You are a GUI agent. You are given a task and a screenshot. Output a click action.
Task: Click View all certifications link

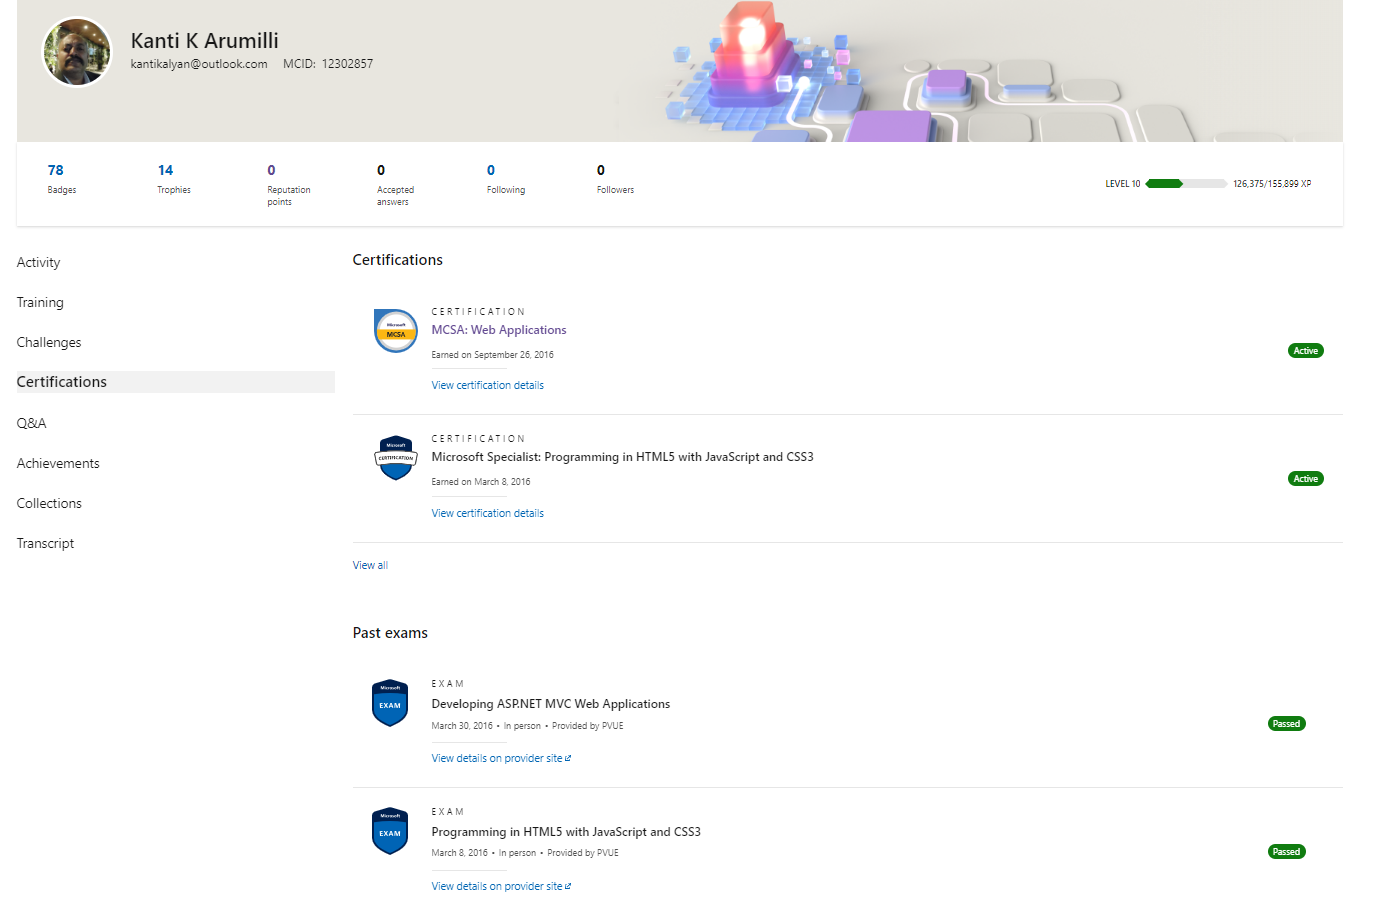click(x=370, y=565)
